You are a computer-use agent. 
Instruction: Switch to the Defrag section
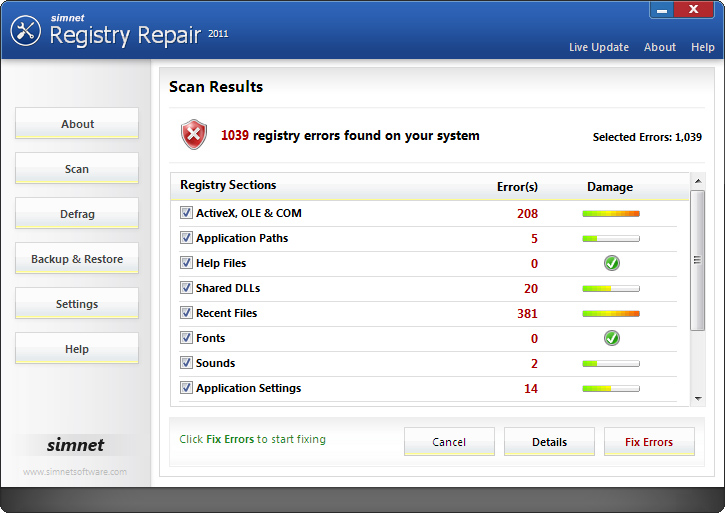(x=77, y=214)
